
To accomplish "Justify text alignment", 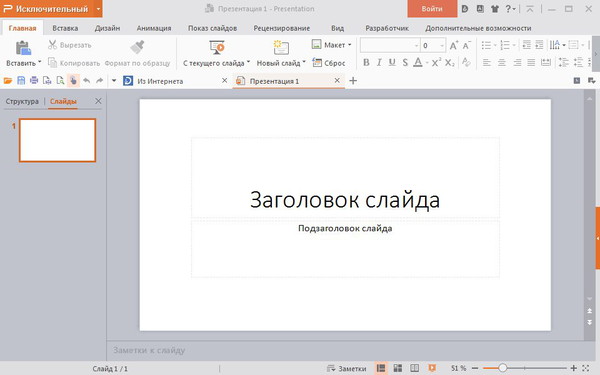I will (531, 62).
